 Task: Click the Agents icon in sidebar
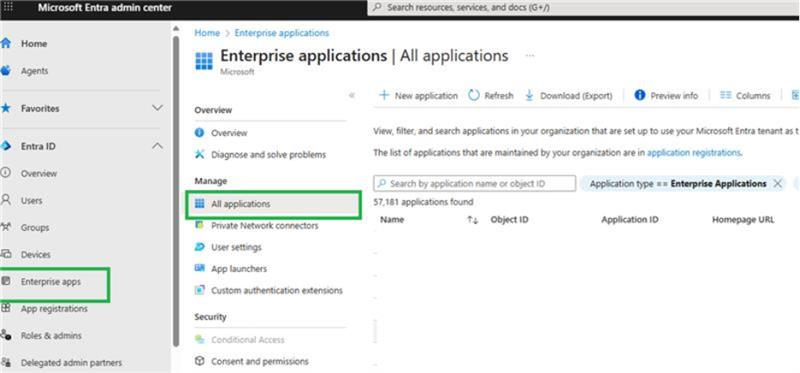click(6, 70)
